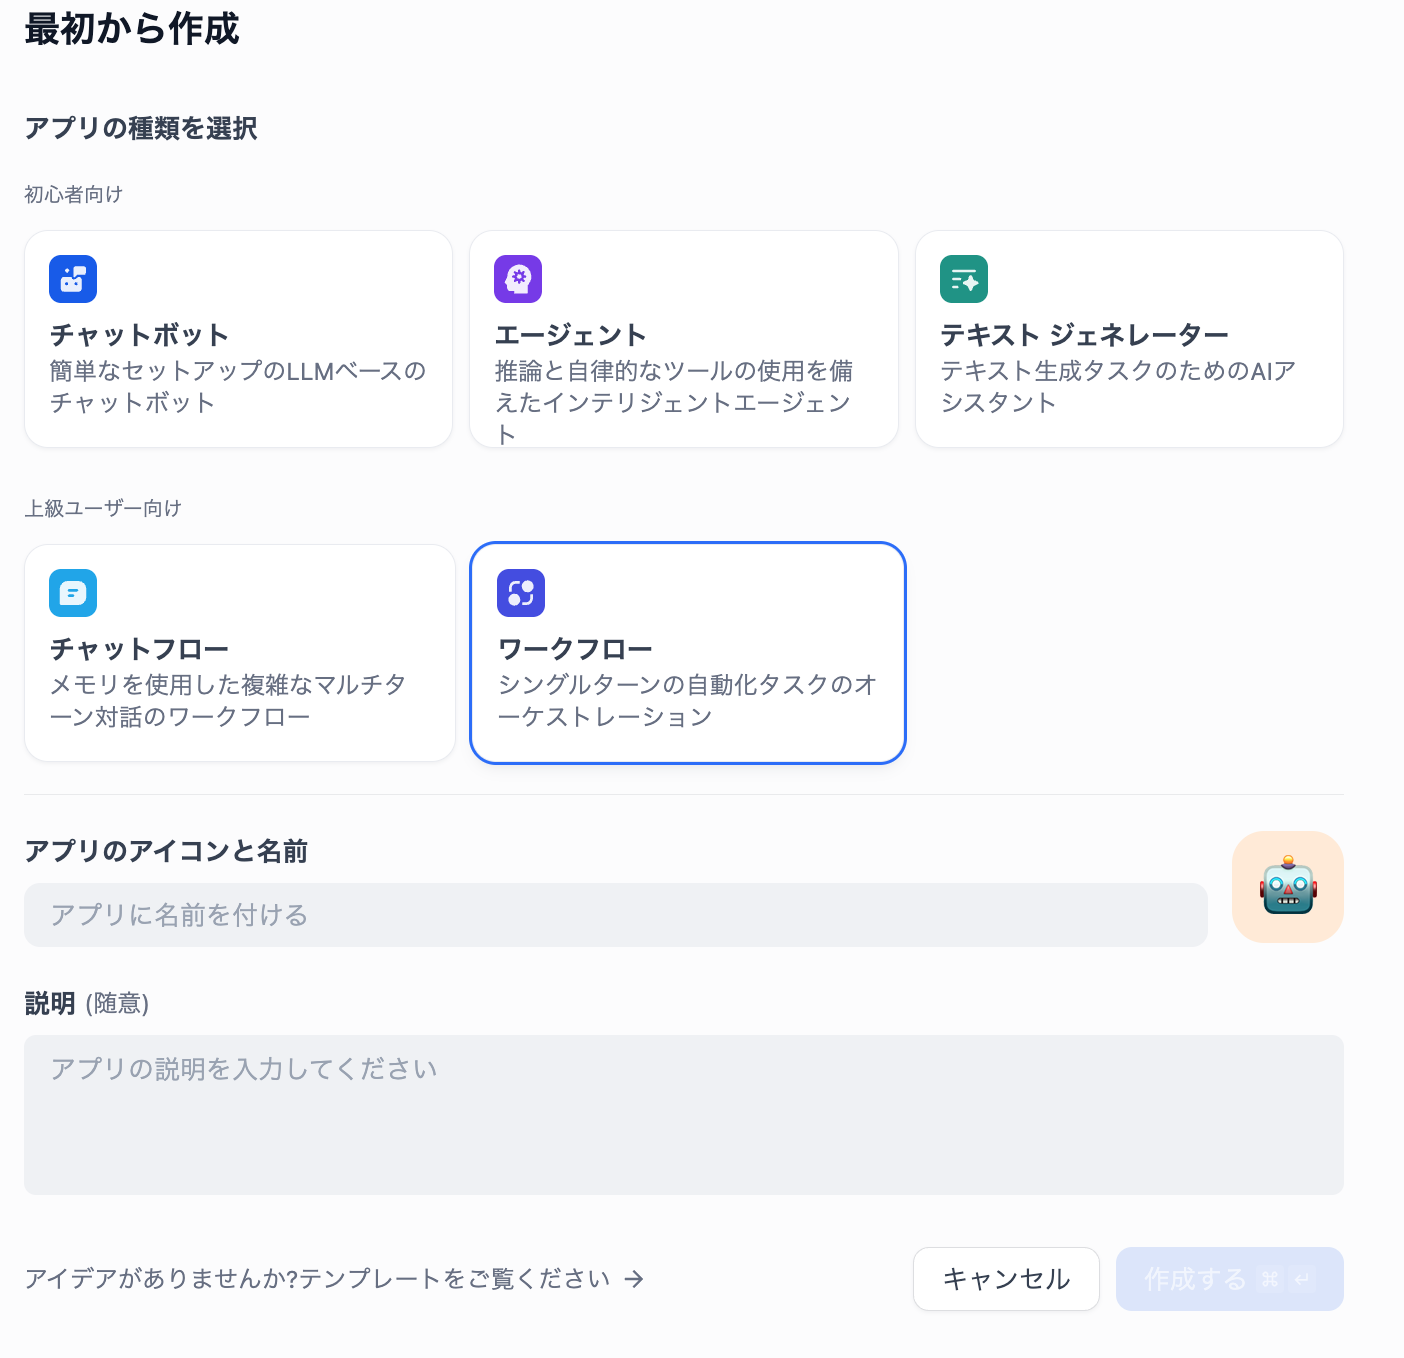Click the テキスト ジェネレーター green icon
This screenshot has width=1404, height=1358.
[963, 279]
